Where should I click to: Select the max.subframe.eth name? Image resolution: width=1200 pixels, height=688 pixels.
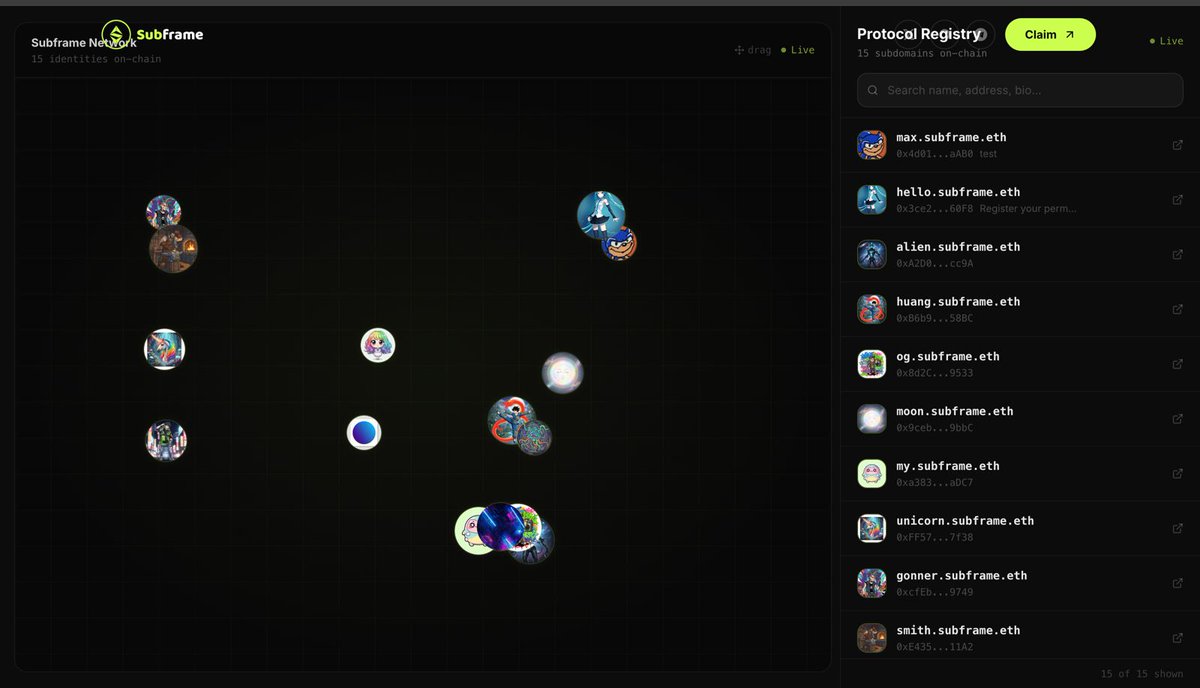coord(951,137)
